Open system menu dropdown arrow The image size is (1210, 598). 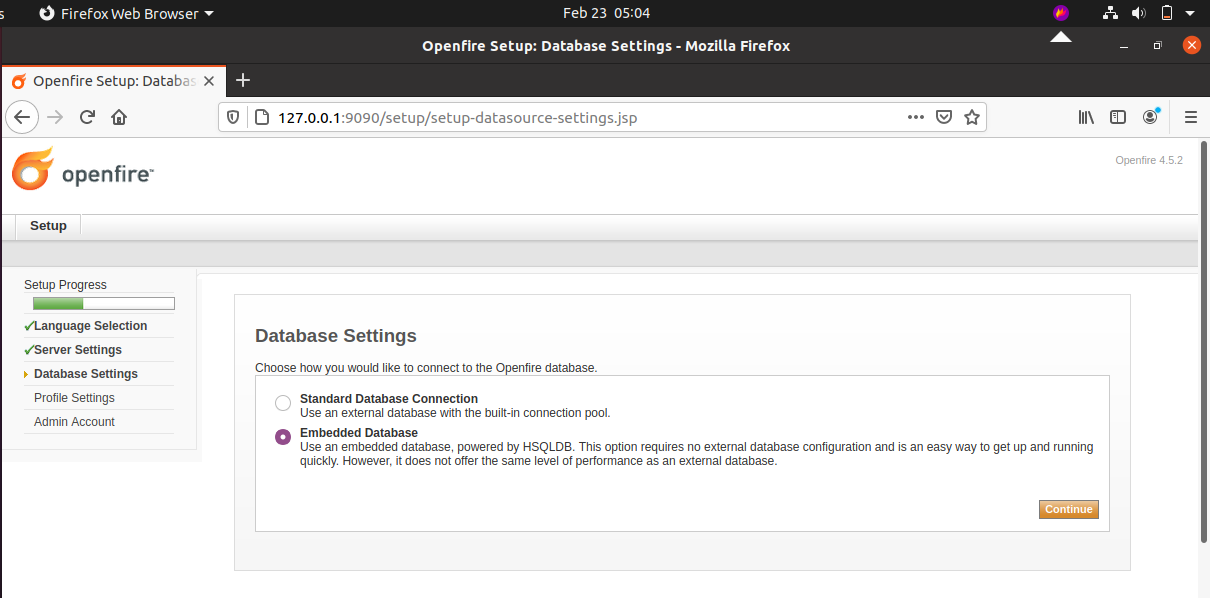[x=1191, y=14]
